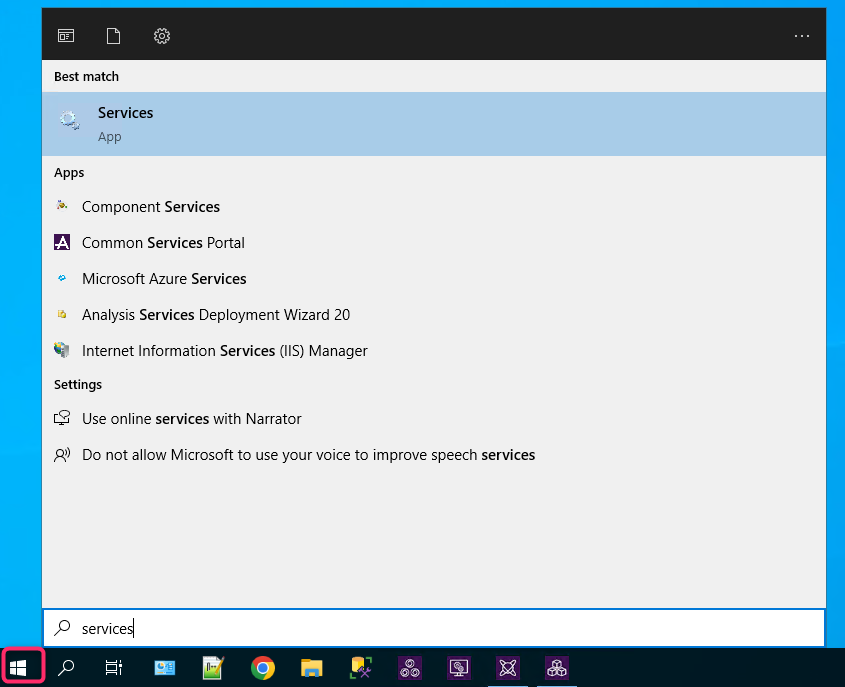Click the IIS Manager globe icon
The width and height of the screenshot is (845, 687).
pos(62,350)
